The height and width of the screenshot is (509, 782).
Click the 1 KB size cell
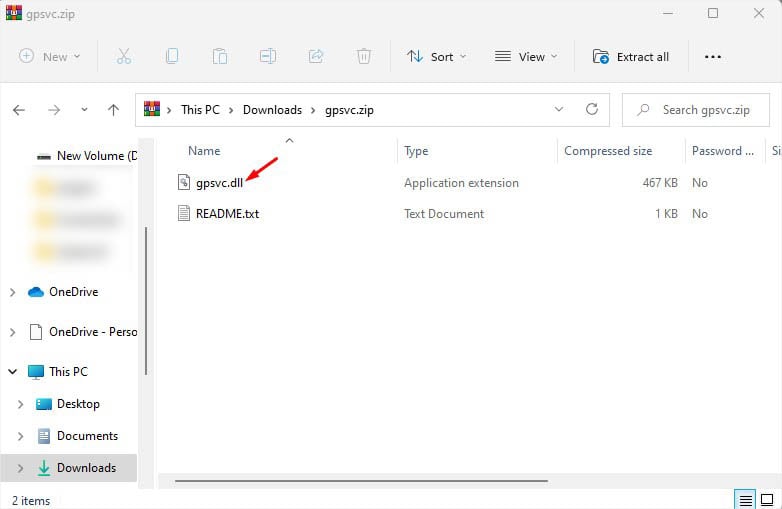pos(666,214)
